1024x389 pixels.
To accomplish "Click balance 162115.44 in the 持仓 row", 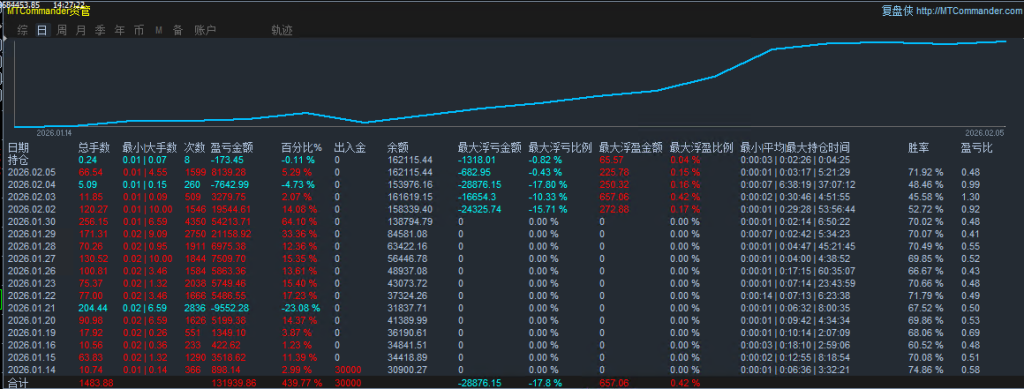I will (410, 160).
